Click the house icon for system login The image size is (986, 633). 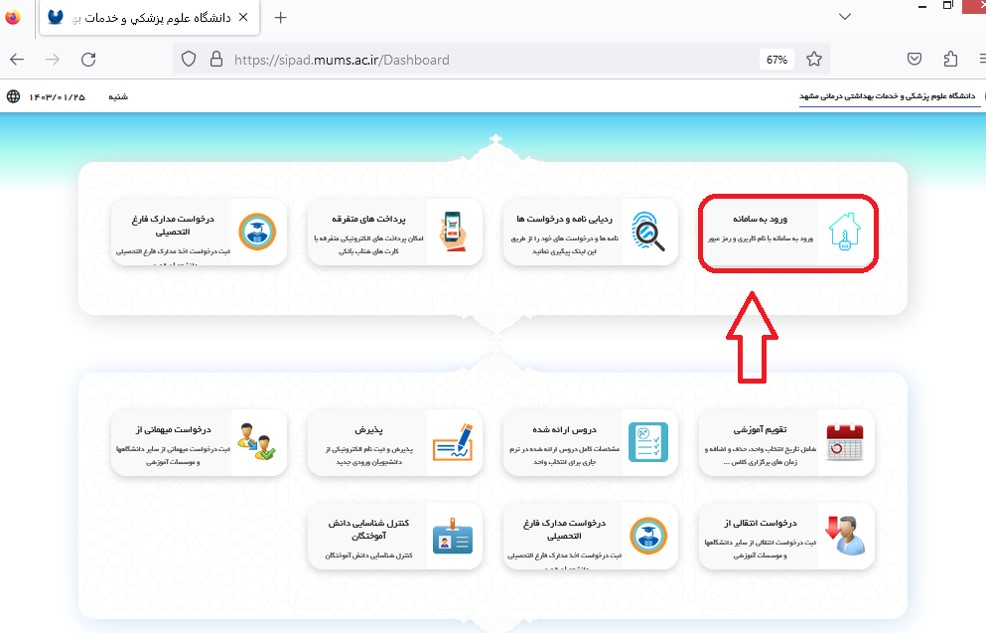pos(844,233)
